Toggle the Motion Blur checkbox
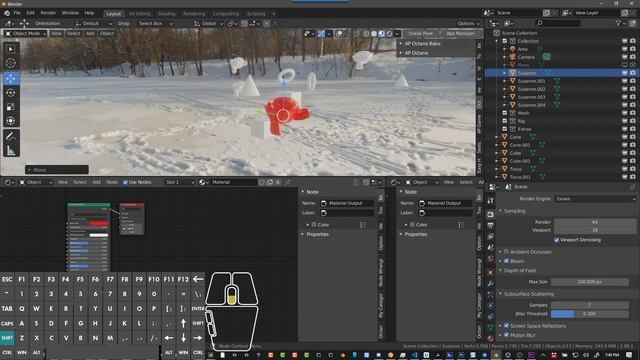This screenshot has width=640, height=360. pyautogui.click(x=506, y=335)
